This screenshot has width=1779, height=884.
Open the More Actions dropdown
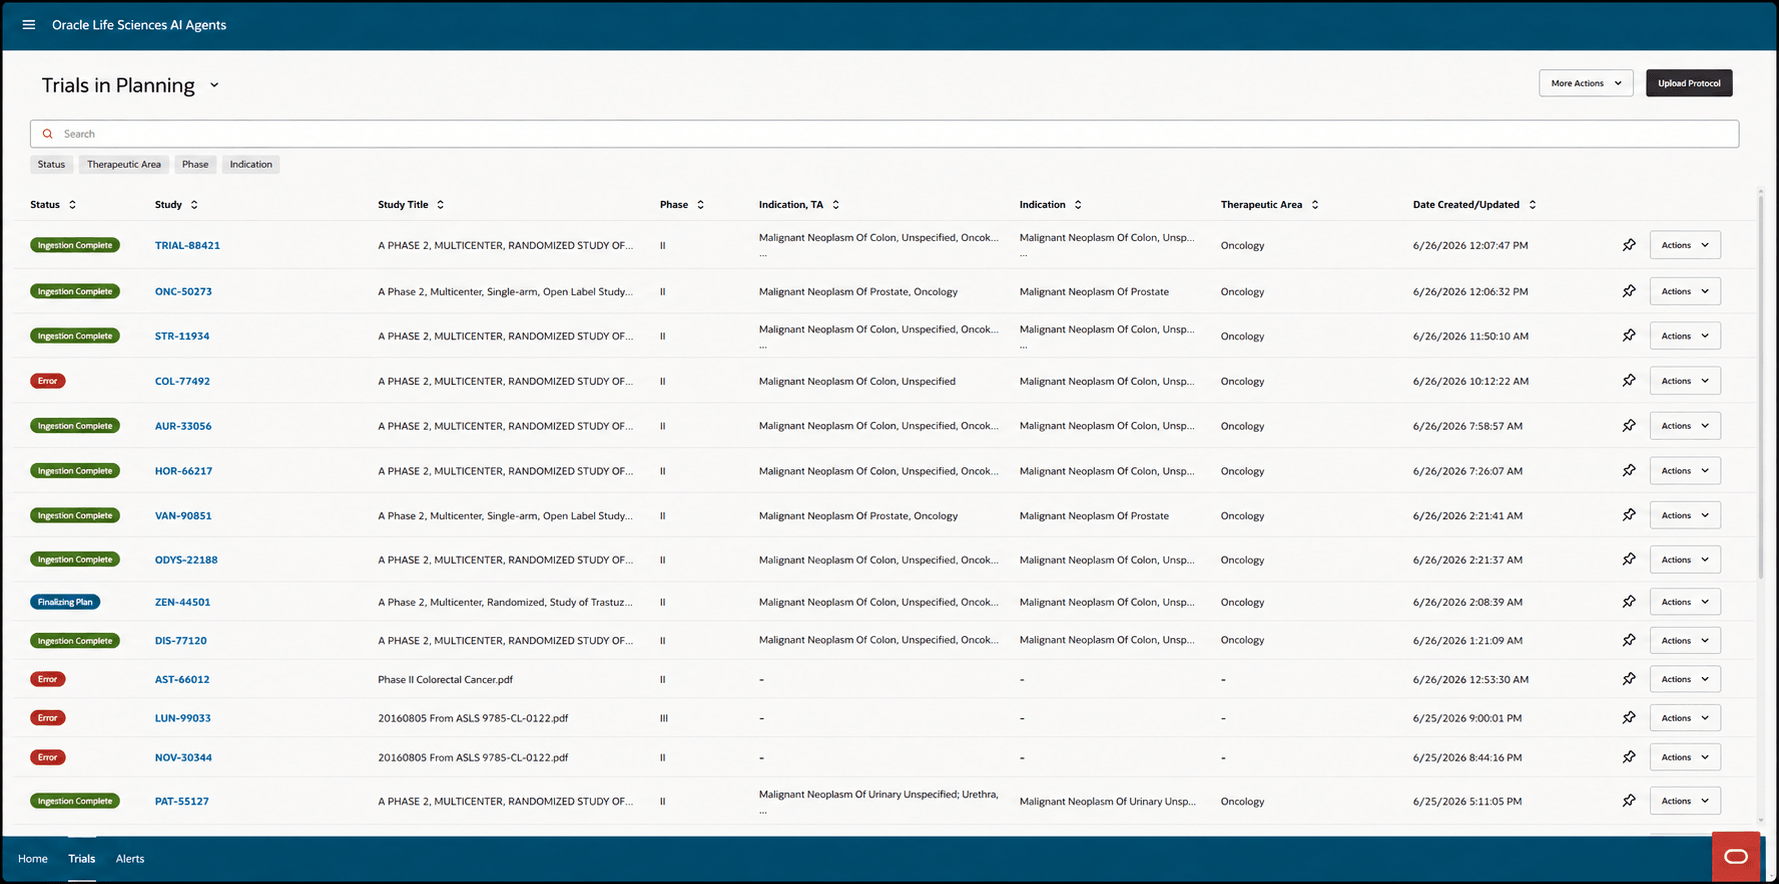pos(1586,83)
